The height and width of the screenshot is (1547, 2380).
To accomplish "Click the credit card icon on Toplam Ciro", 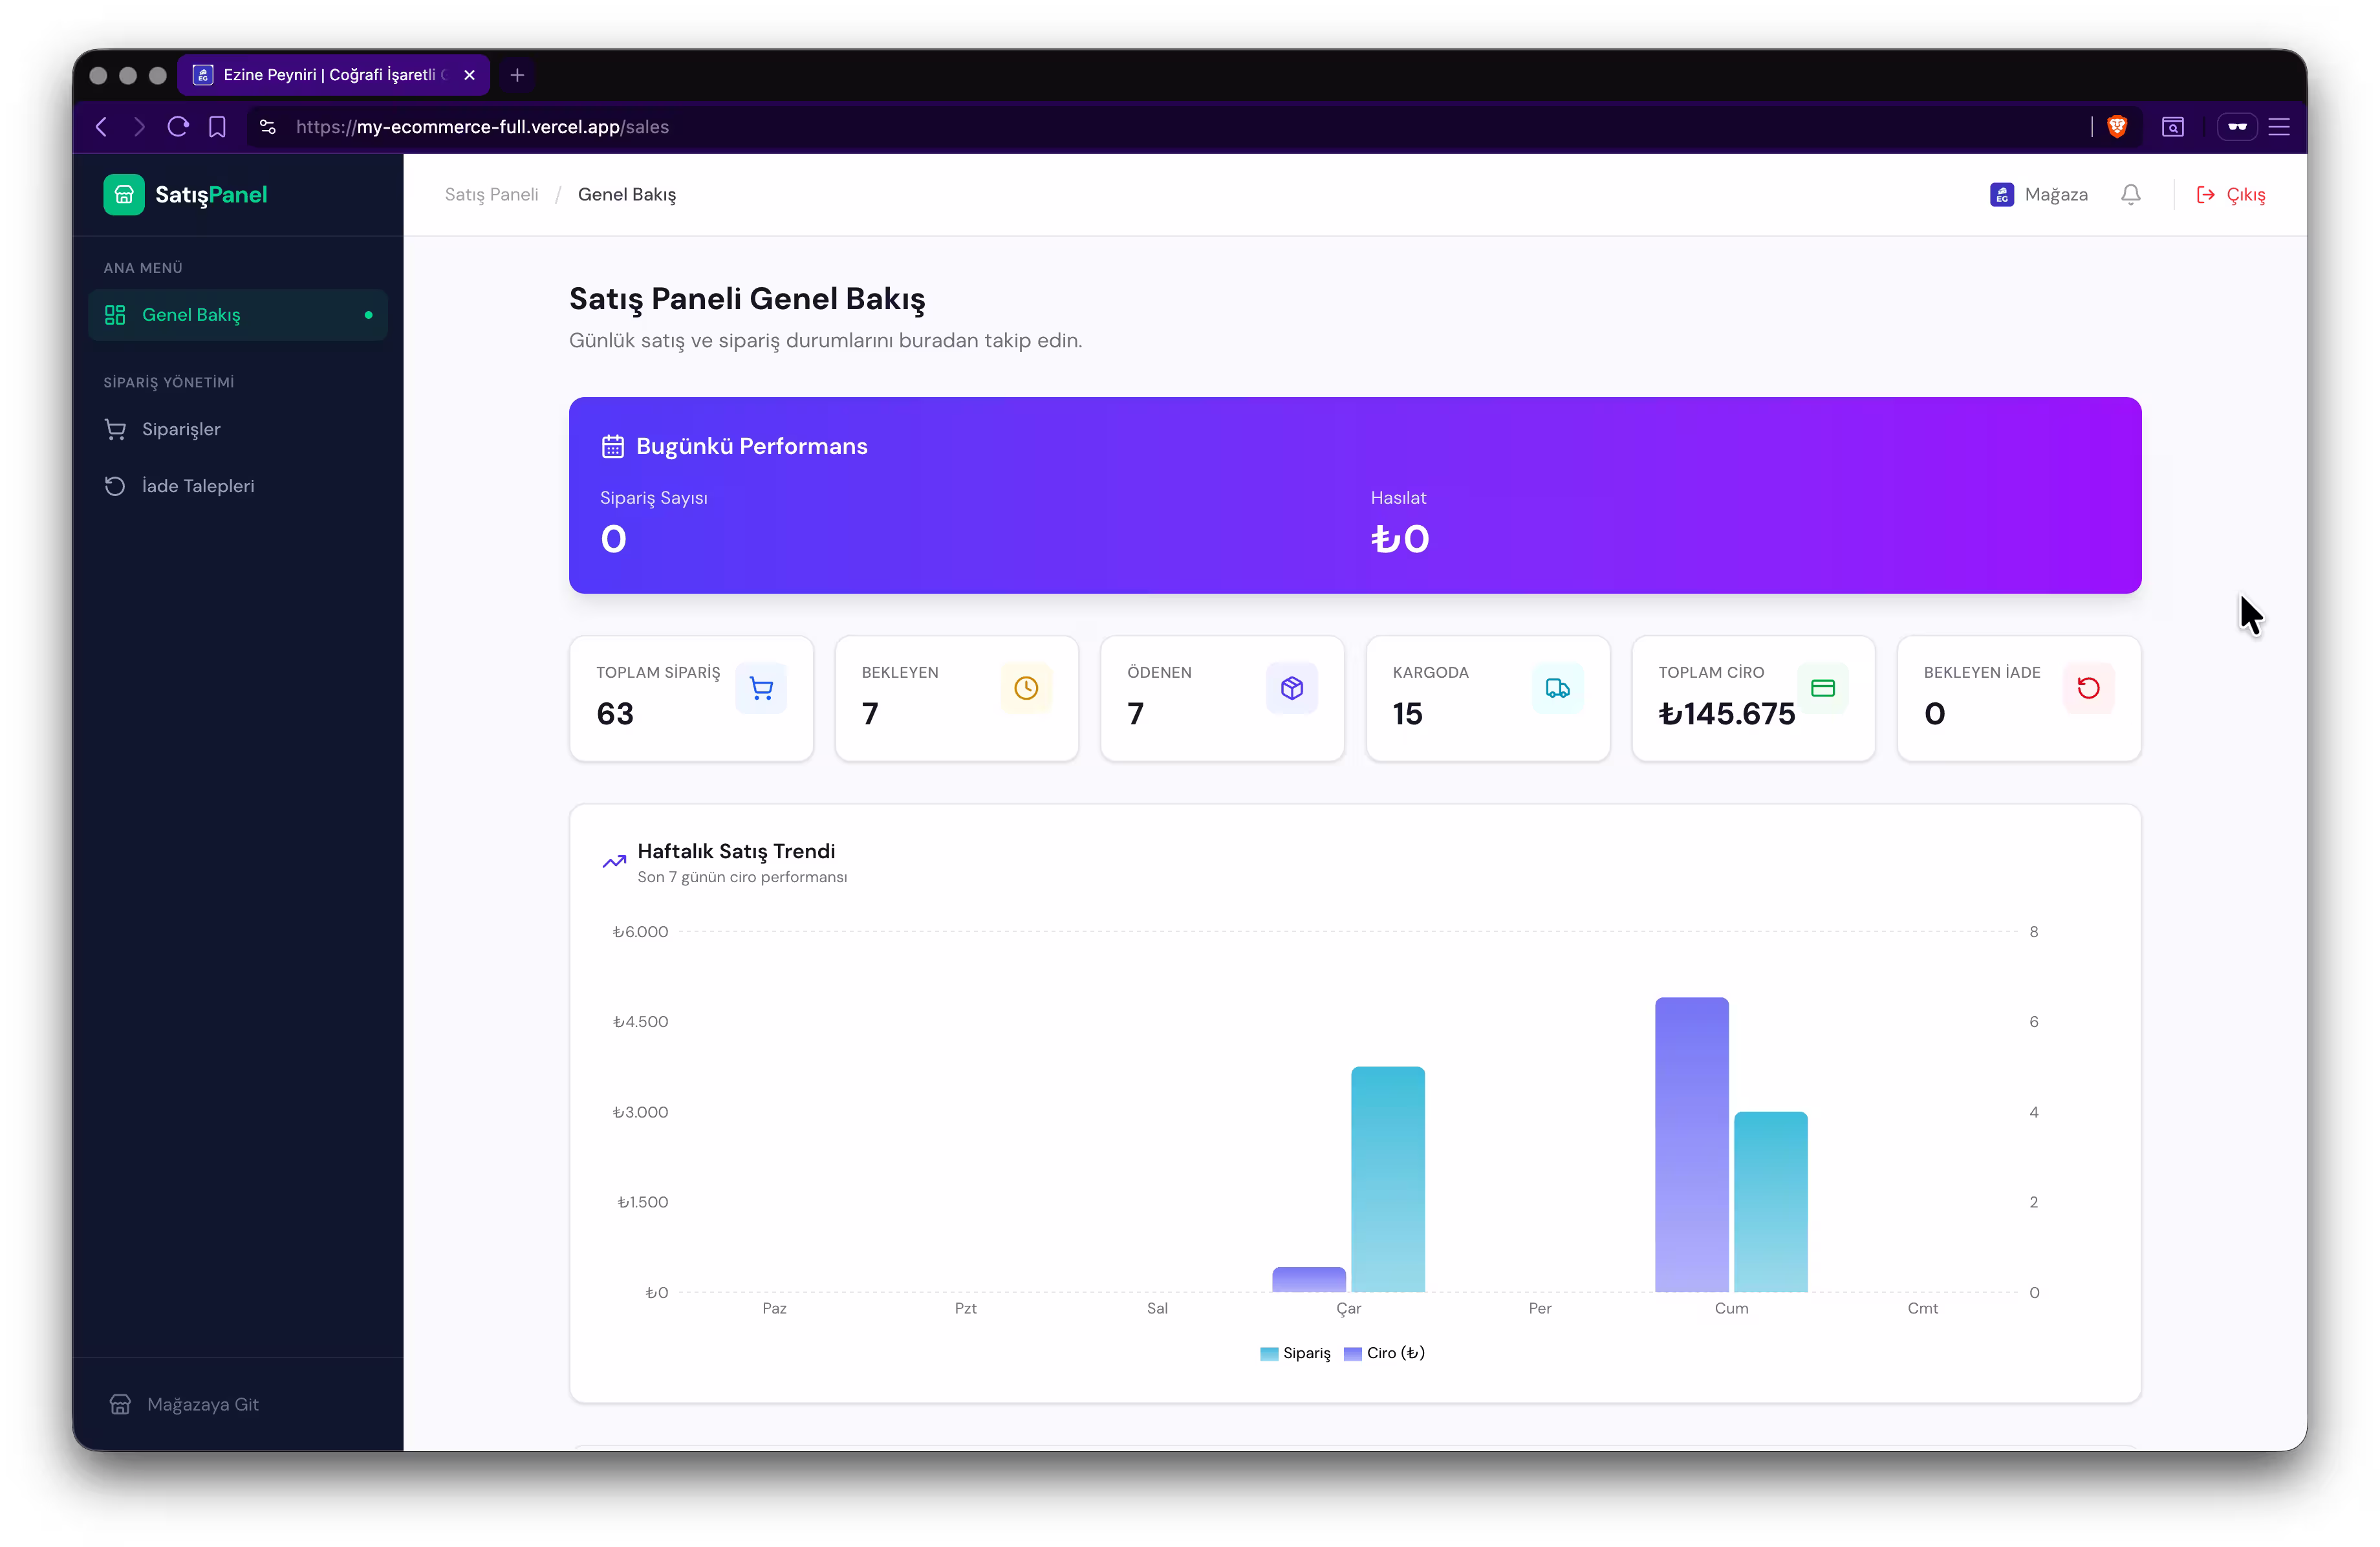I will click(x=1823, y=688).
